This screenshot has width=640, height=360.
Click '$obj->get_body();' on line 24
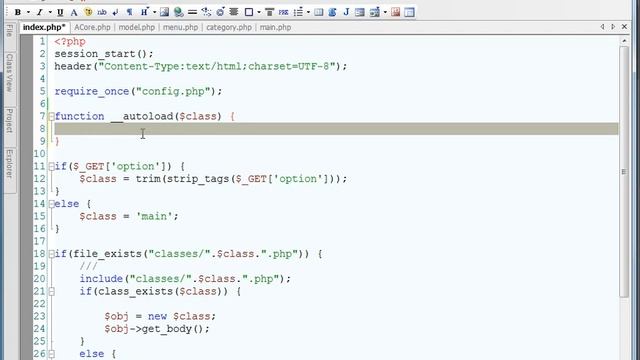(x=157, y=329)
